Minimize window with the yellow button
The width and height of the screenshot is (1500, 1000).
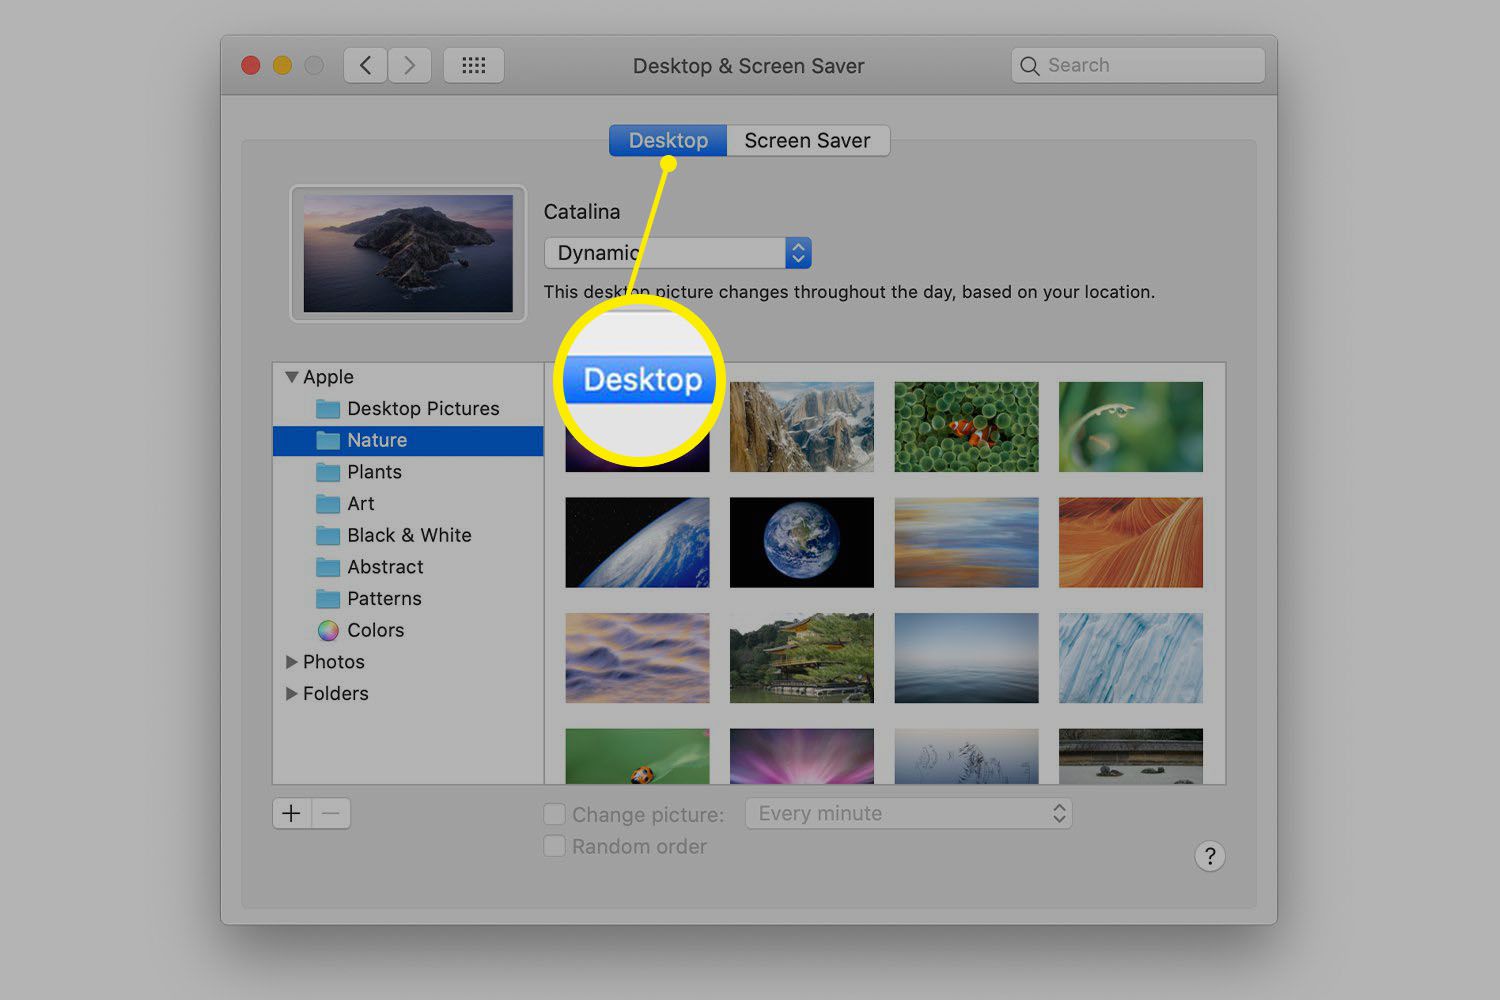[x=283, y=66]
